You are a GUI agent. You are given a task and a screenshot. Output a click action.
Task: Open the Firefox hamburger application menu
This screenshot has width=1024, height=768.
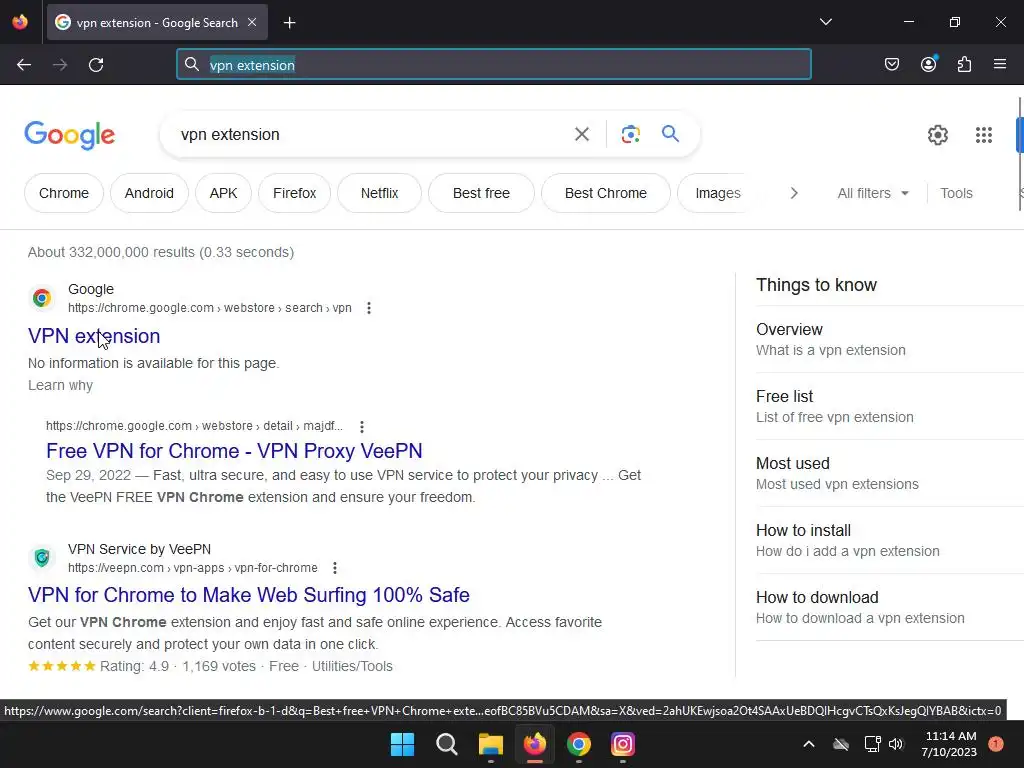pos(1000,64)
